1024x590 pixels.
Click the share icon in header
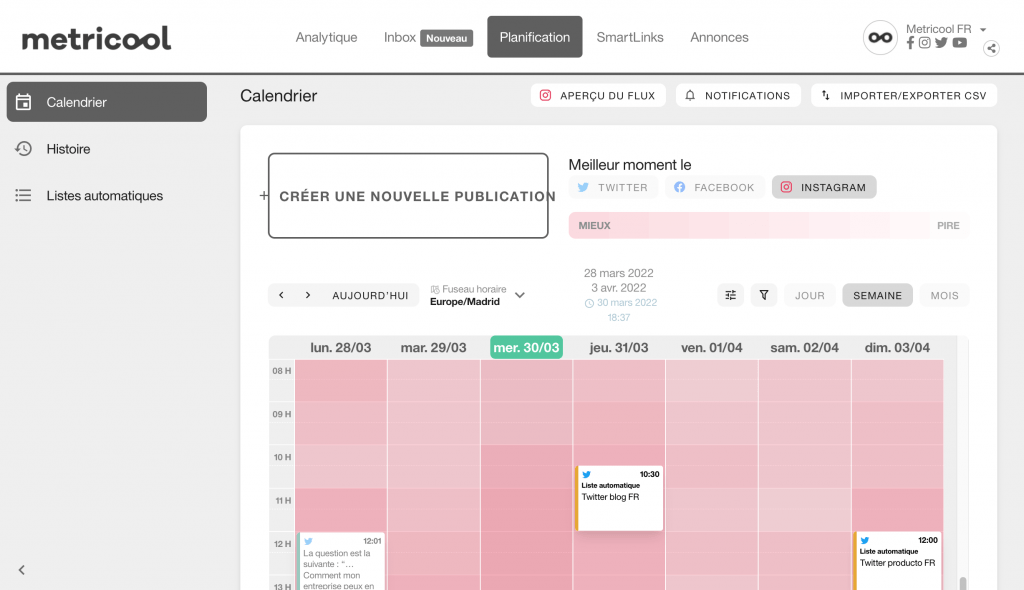tap(991, 48)
